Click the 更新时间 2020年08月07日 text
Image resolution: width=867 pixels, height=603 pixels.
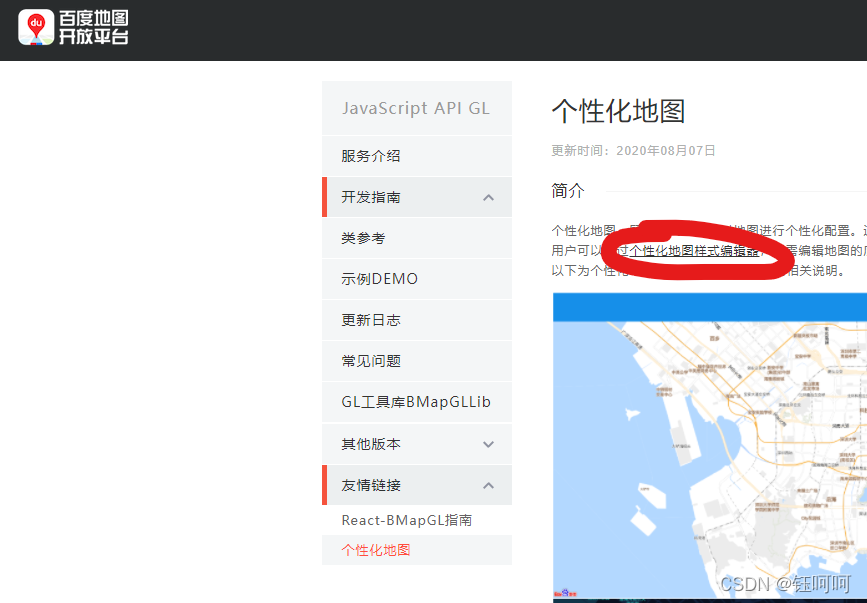[633, 150]
